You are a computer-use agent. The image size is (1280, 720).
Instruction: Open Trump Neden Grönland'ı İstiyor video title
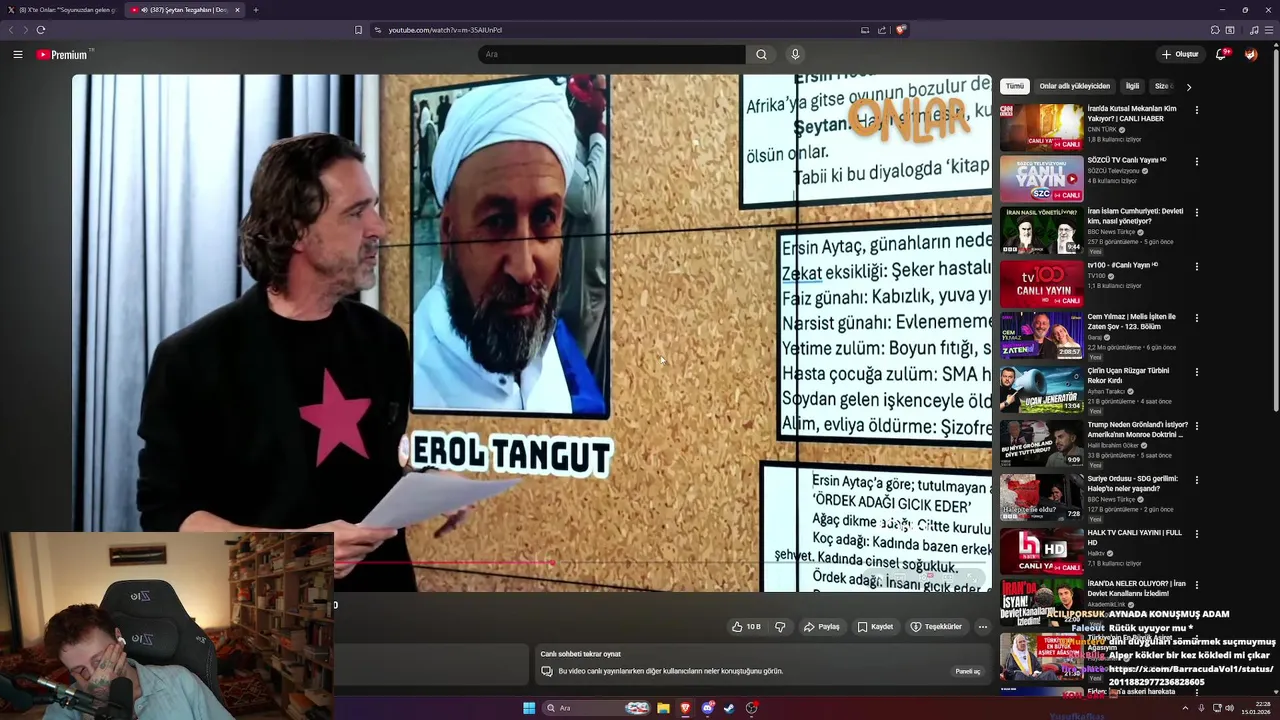pos(1137,430)
